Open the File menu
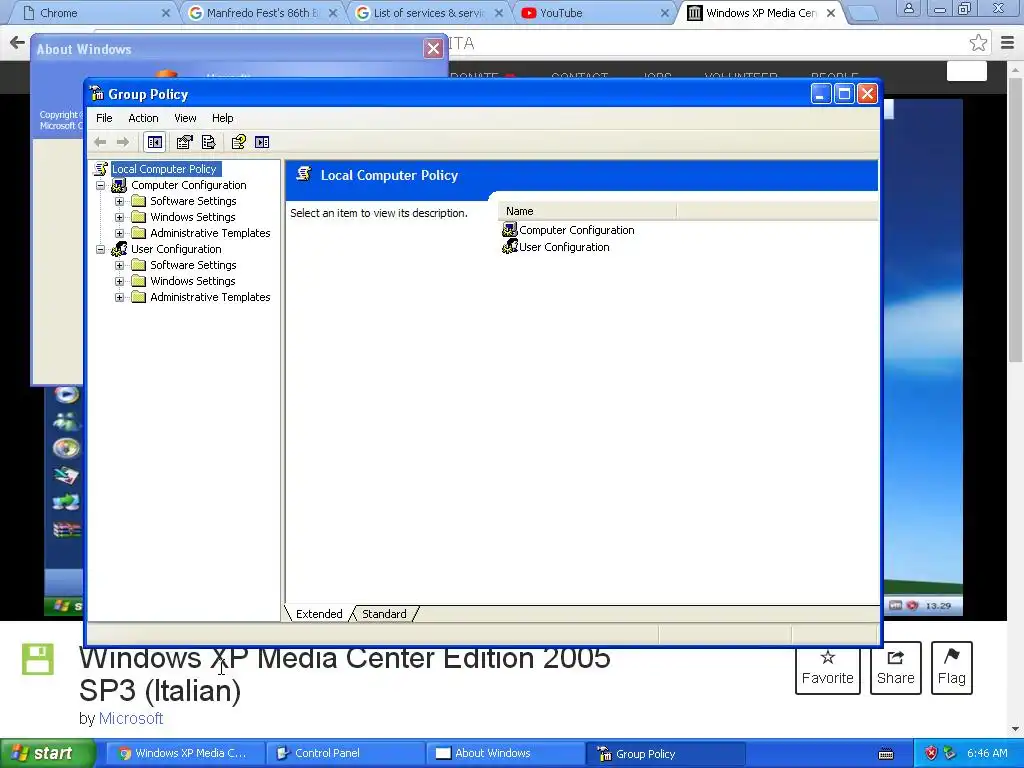The image size is (1024, 768). 104,118
